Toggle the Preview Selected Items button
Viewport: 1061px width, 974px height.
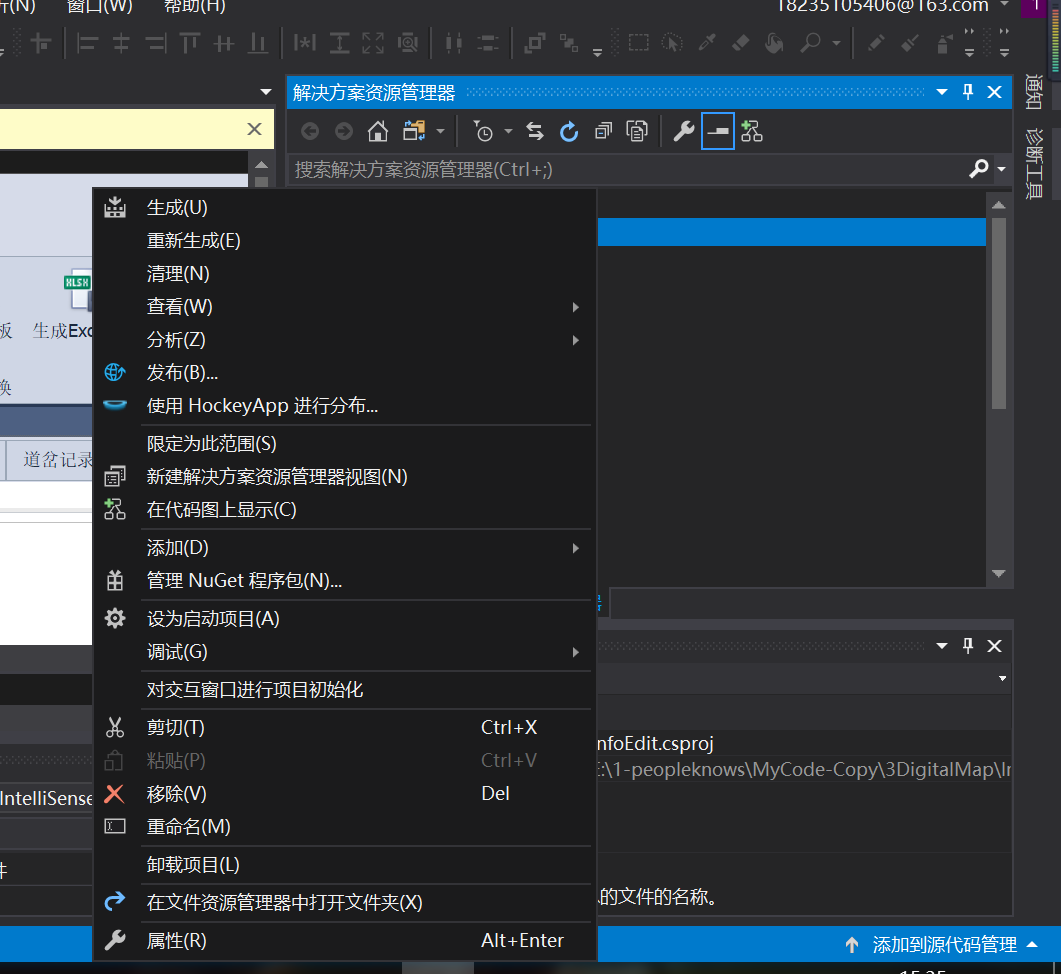(718, 131)
